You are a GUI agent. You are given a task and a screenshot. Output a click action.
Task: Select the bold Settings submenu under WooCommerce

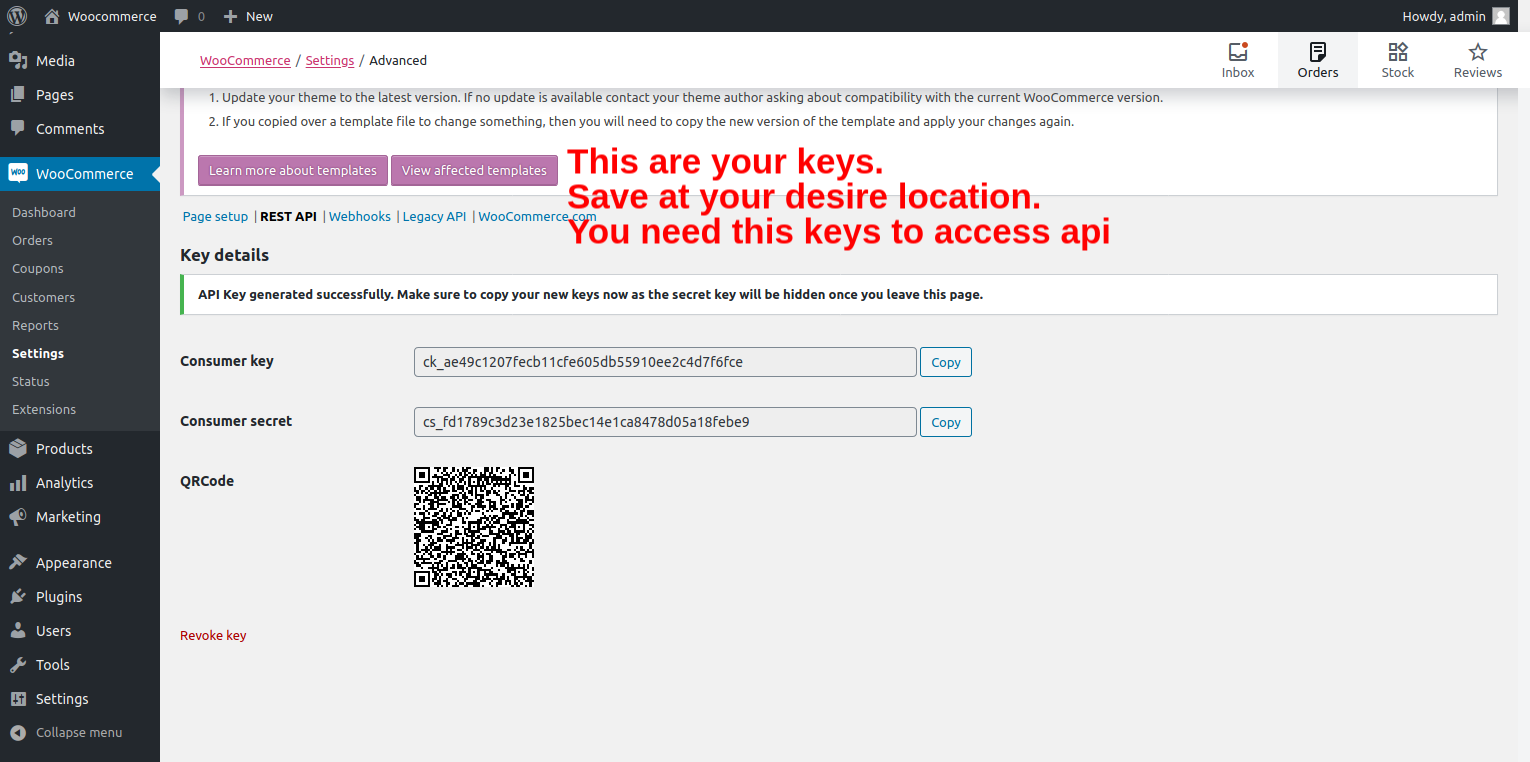coord(38,353)
